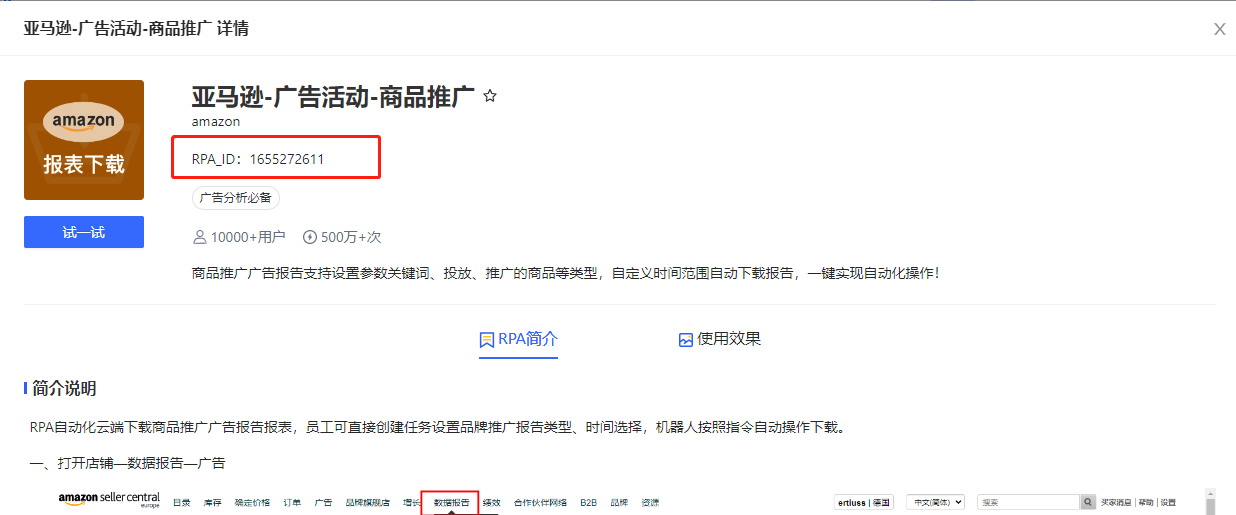1236x515 pixels.
Task: Click the B2B menu in Amazon screenshot
Action: [588, 502]
